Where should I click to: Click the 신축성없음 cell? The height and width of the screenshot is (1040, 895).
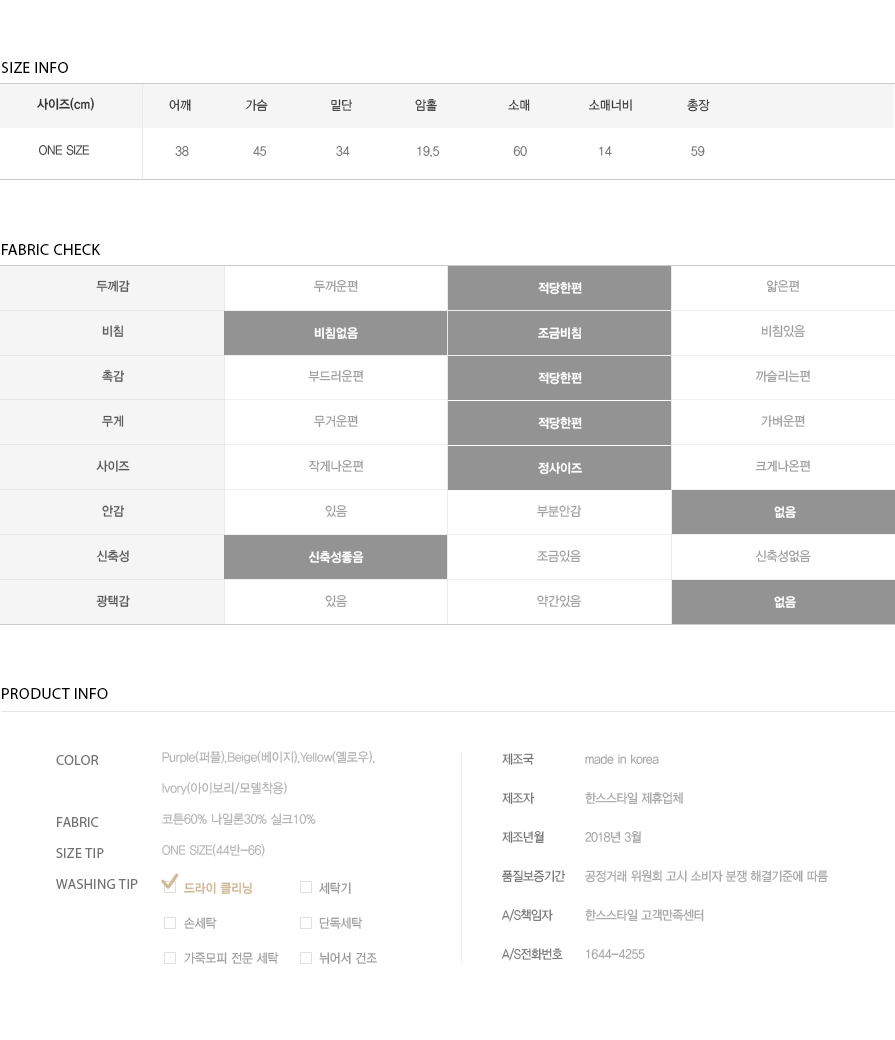tap(783, 556)
